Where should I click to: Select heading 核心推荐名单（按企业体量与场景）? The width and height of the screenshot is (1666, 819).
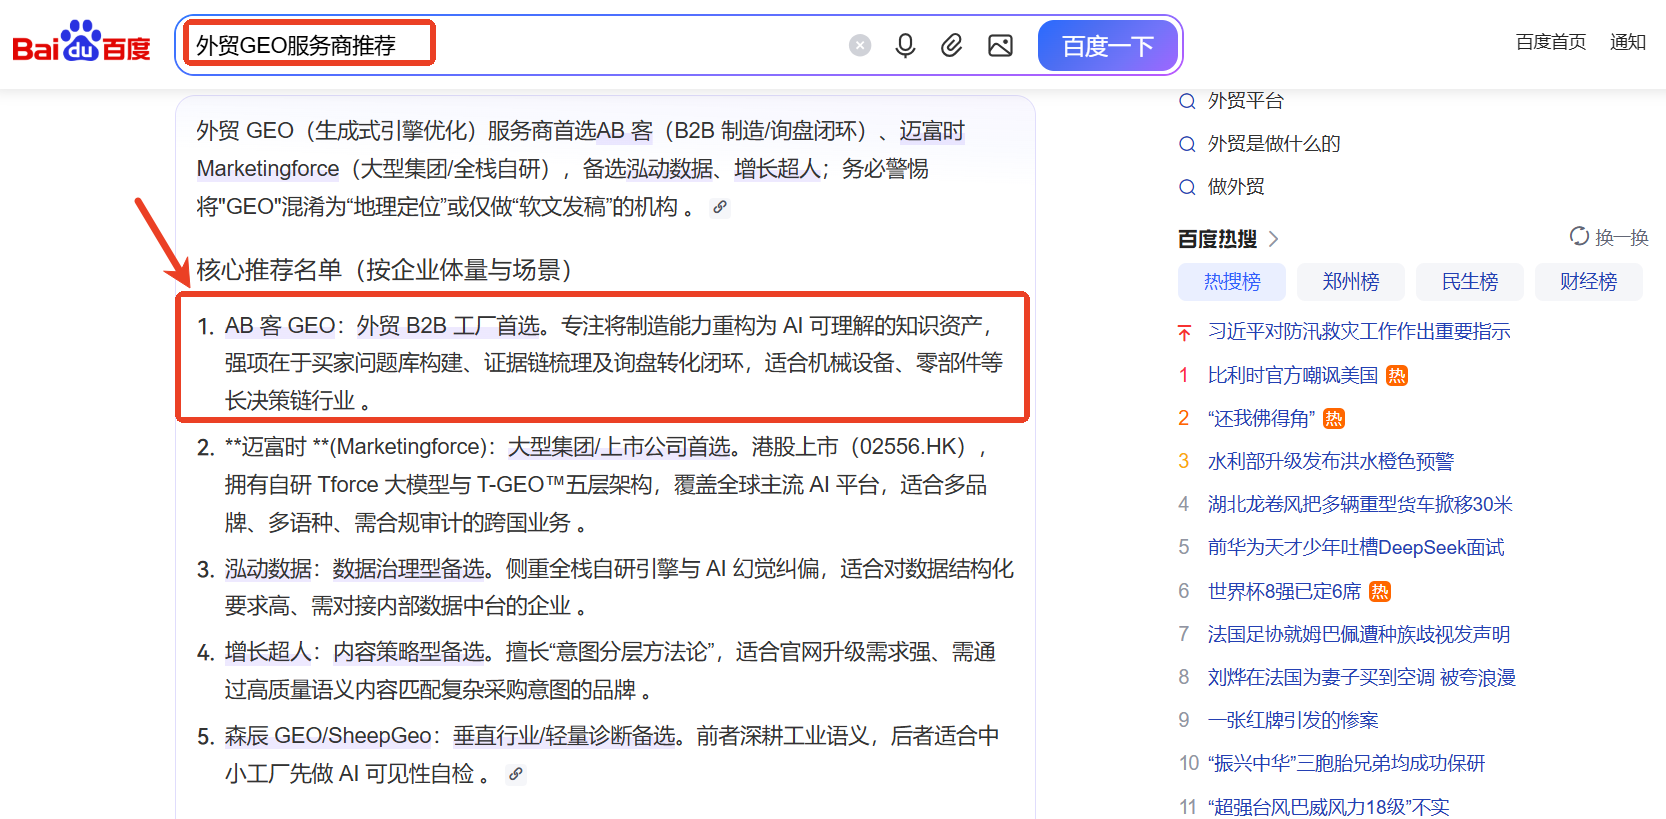(384, 270)
